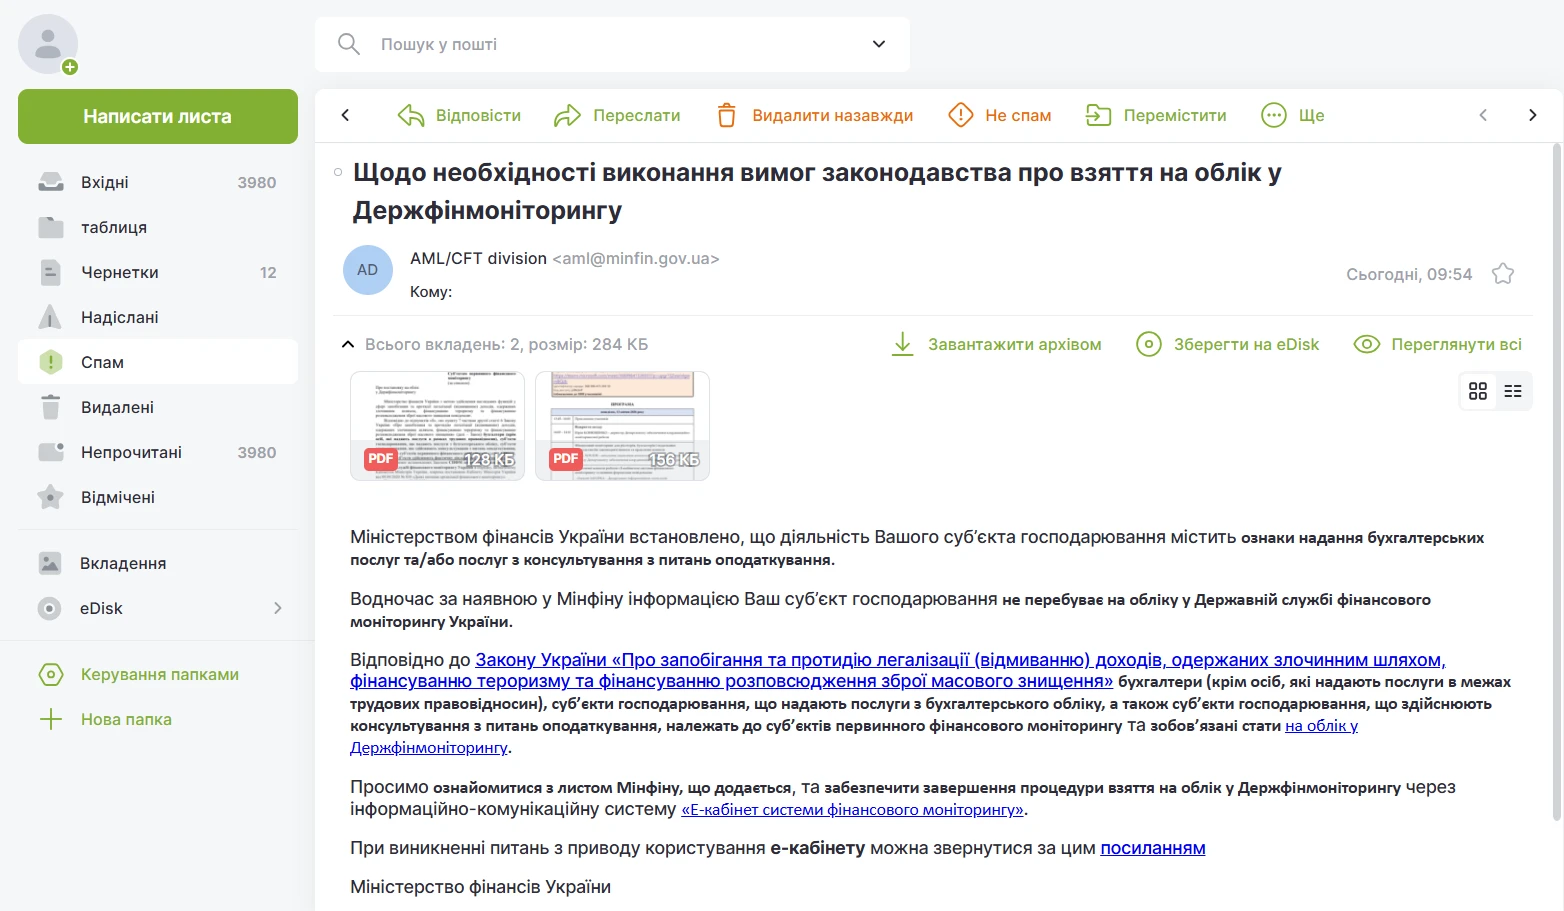
Task: Open the profile avatar icon
Action: pyautogui.click(x=47, y=44)
